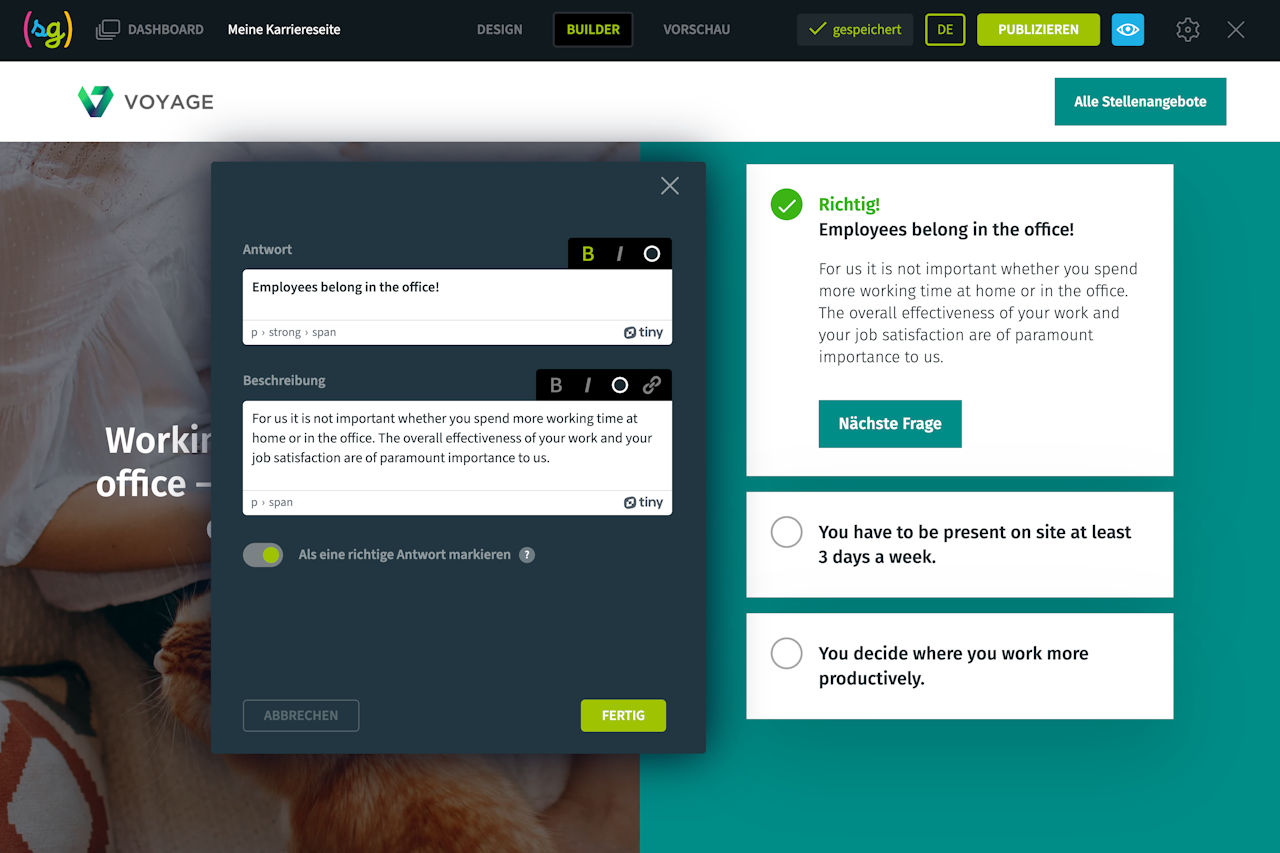The image size is (1280, 853).
Task: Open Dashboard via the stacked pages icon
Action: coord(108,30)
